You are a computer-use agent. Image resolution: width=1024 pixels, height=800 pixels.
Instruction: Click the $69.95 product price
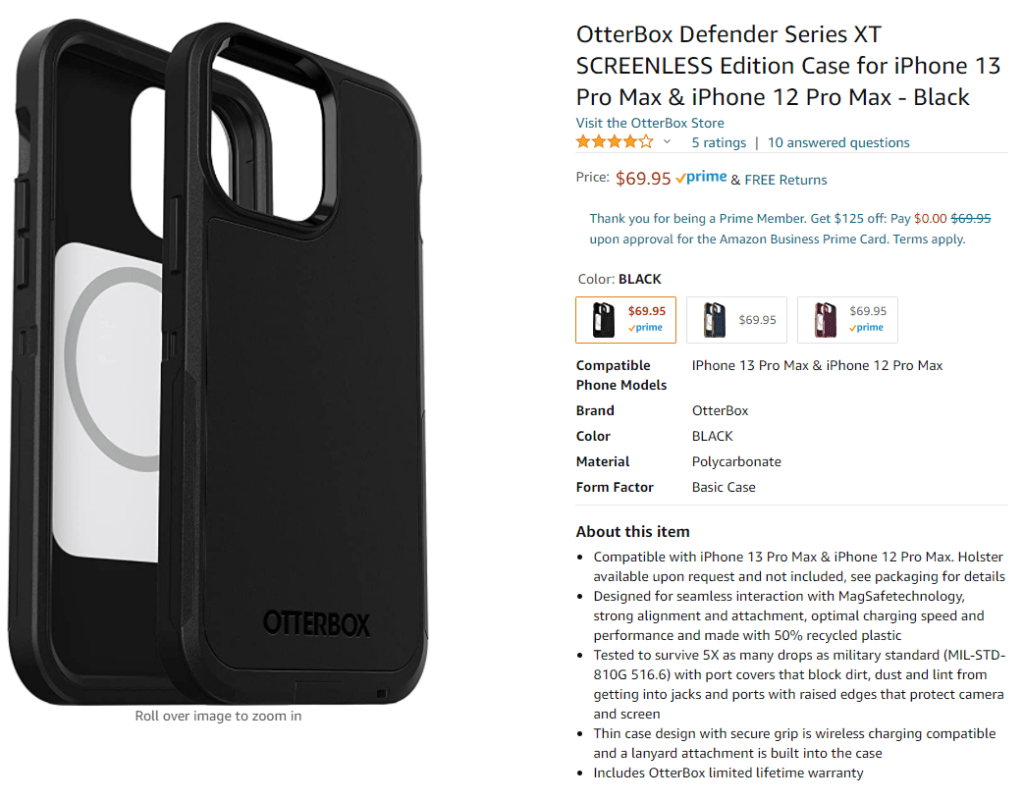click(643, 178)
